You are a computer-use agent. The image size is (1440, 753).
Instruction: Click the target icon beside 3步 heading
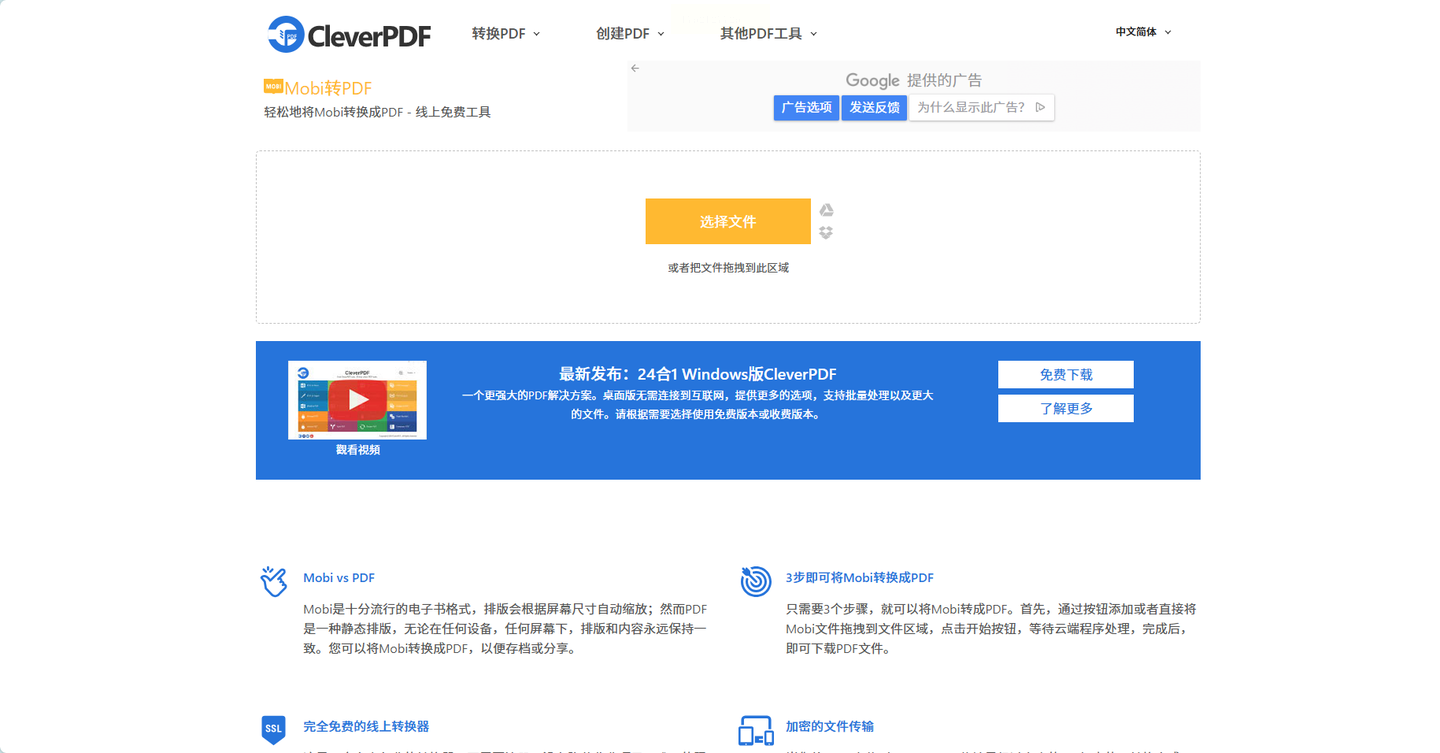coord(756,581)
